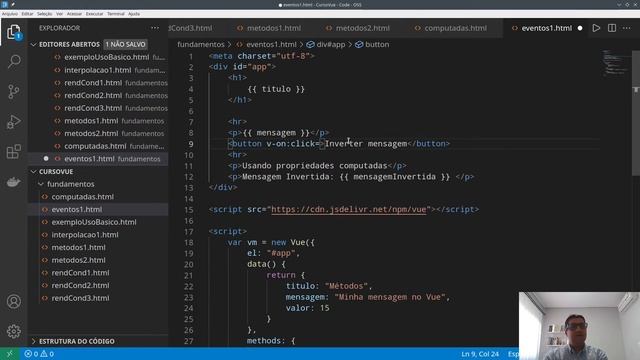The height and width of the screenshot is (360, 640).
Task: Open the errors and warnings counter
Action: 39,354
